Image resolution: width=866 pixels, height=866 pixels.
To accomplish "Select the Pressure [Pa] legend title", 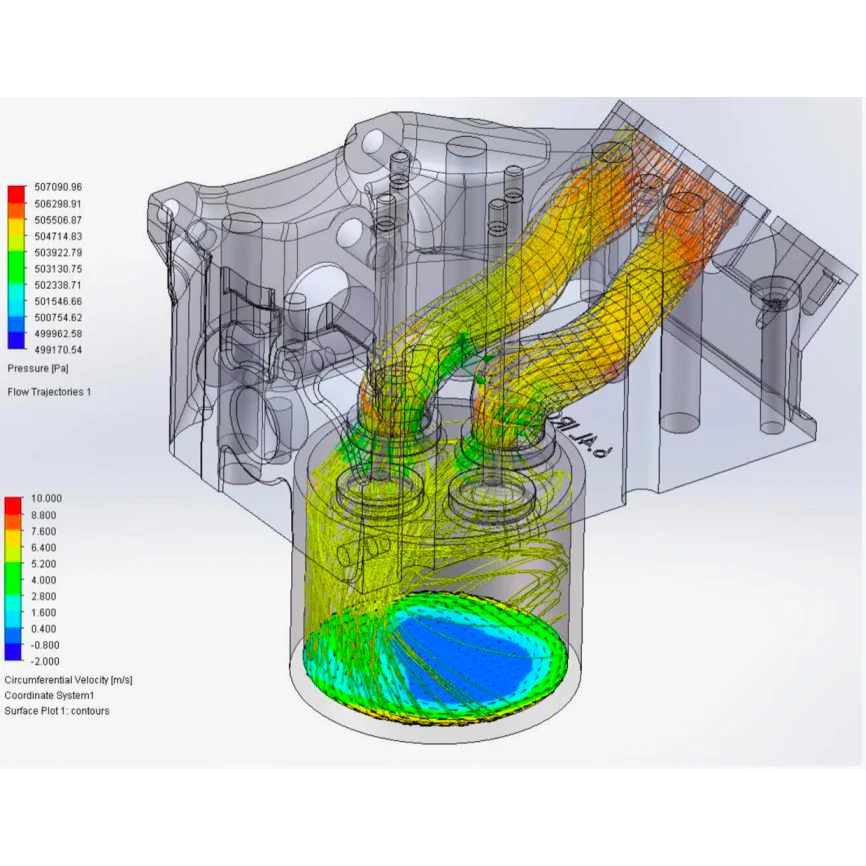I will point(34,369).
